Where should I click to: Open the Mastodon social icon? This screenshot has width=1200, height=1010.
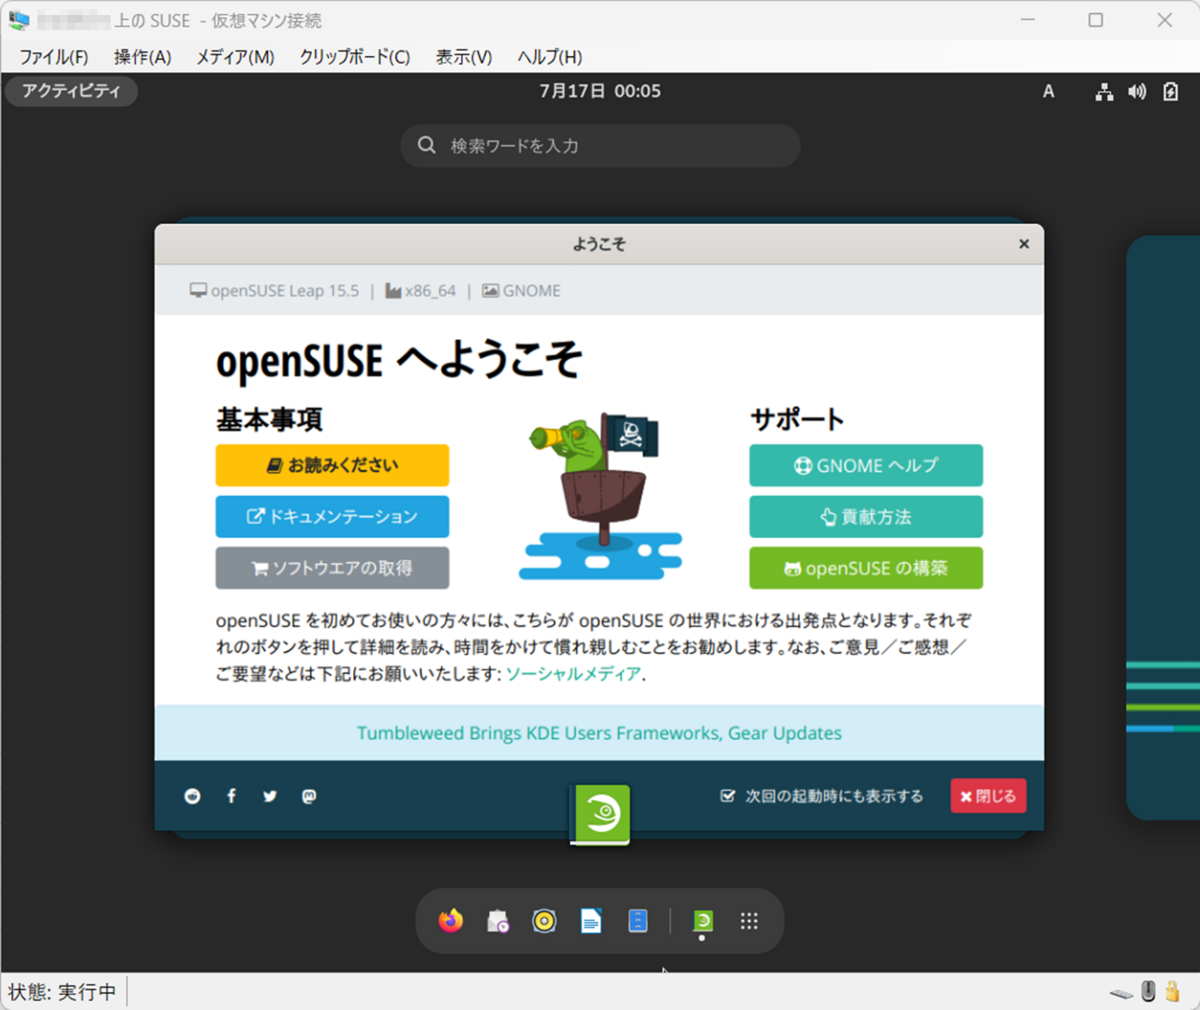(x=309, y=796)
